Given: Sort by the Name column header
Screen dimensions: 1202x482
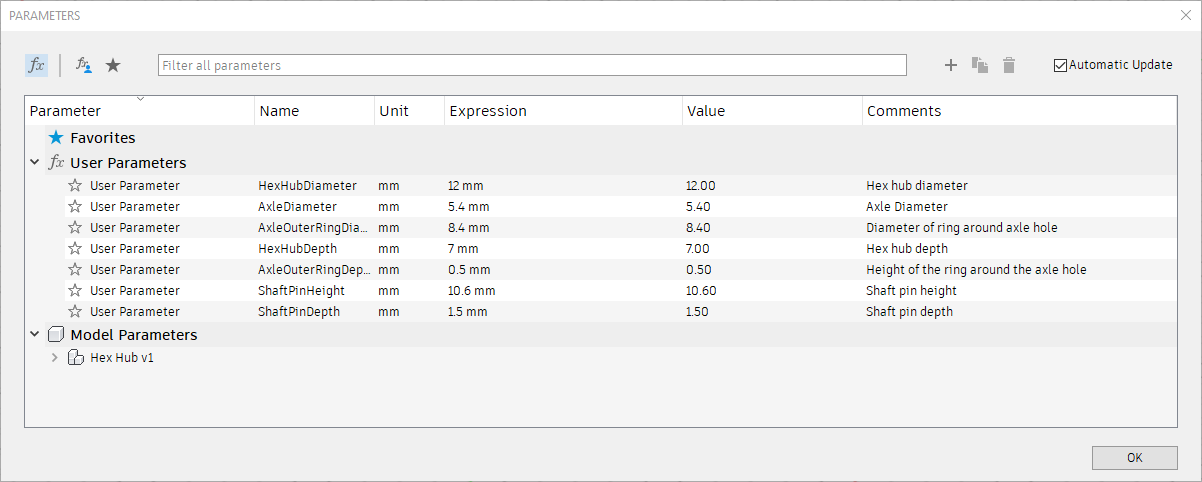Looking at the screenshot, I should [279, 111].
